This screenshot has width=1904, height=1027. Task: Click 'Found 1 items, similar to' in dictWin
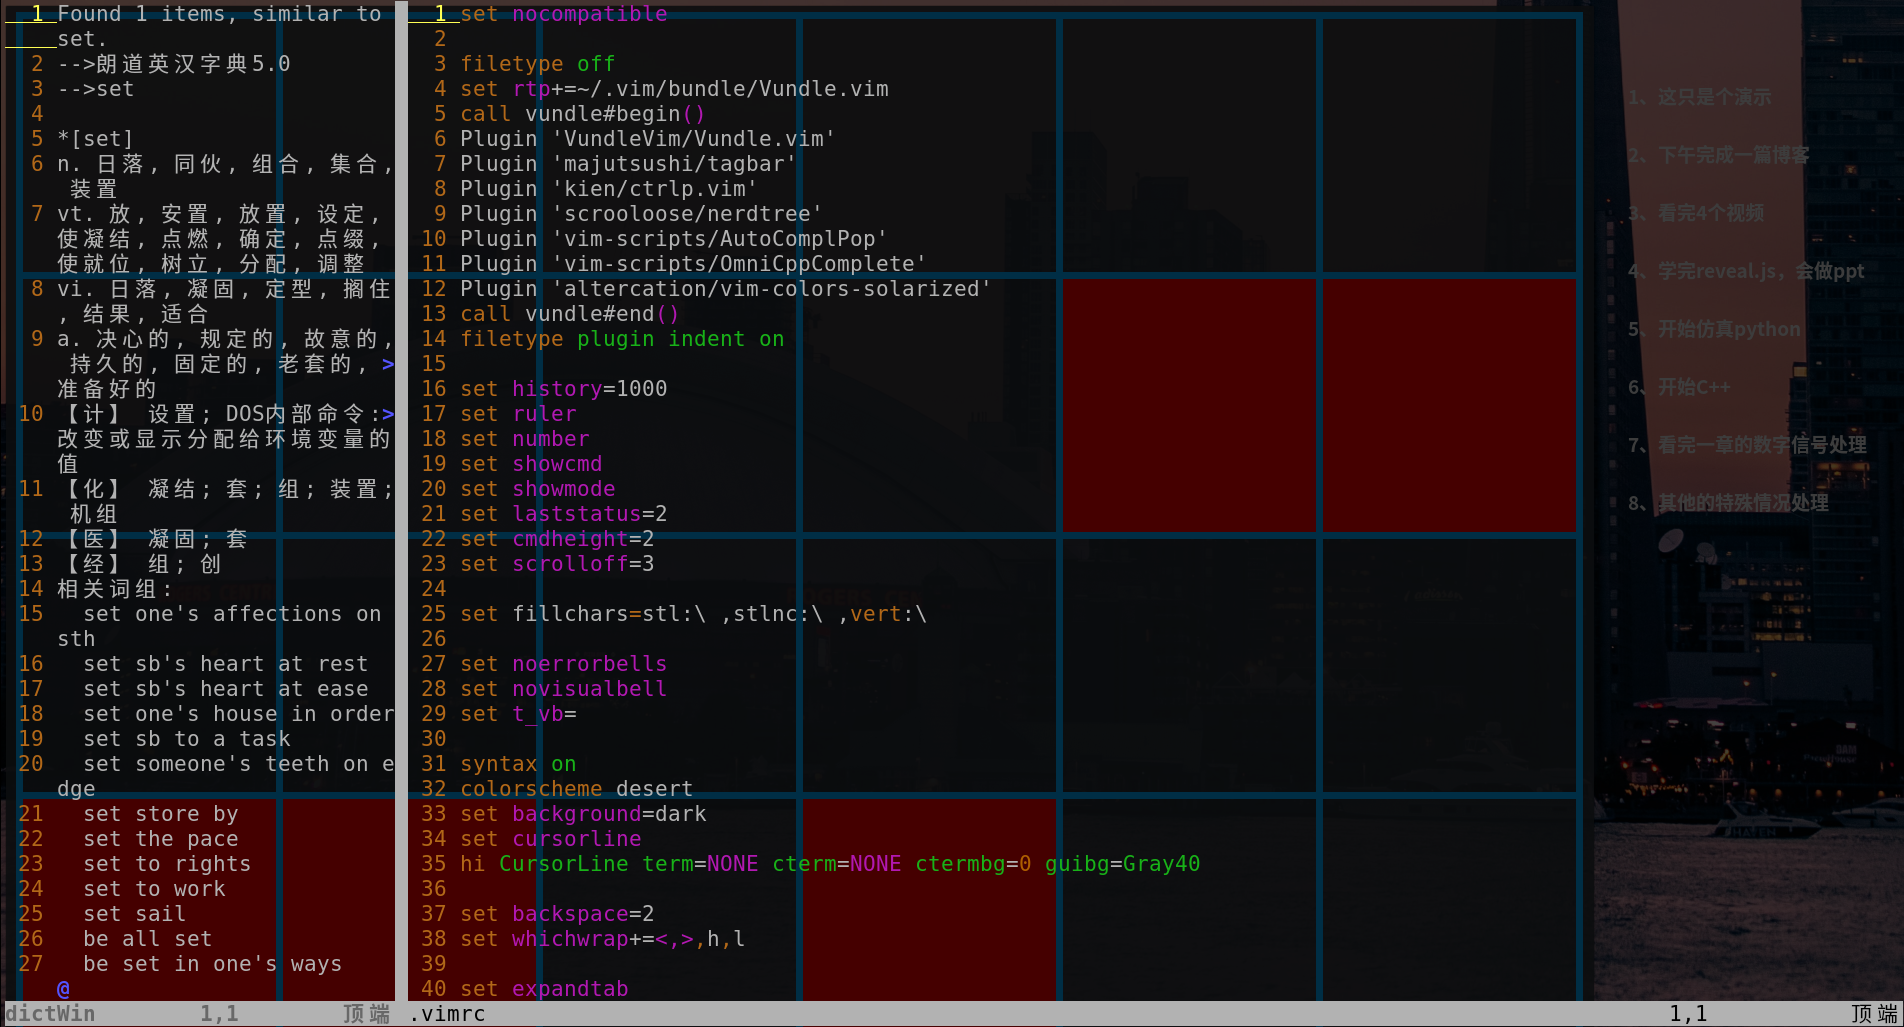(220, 14)
